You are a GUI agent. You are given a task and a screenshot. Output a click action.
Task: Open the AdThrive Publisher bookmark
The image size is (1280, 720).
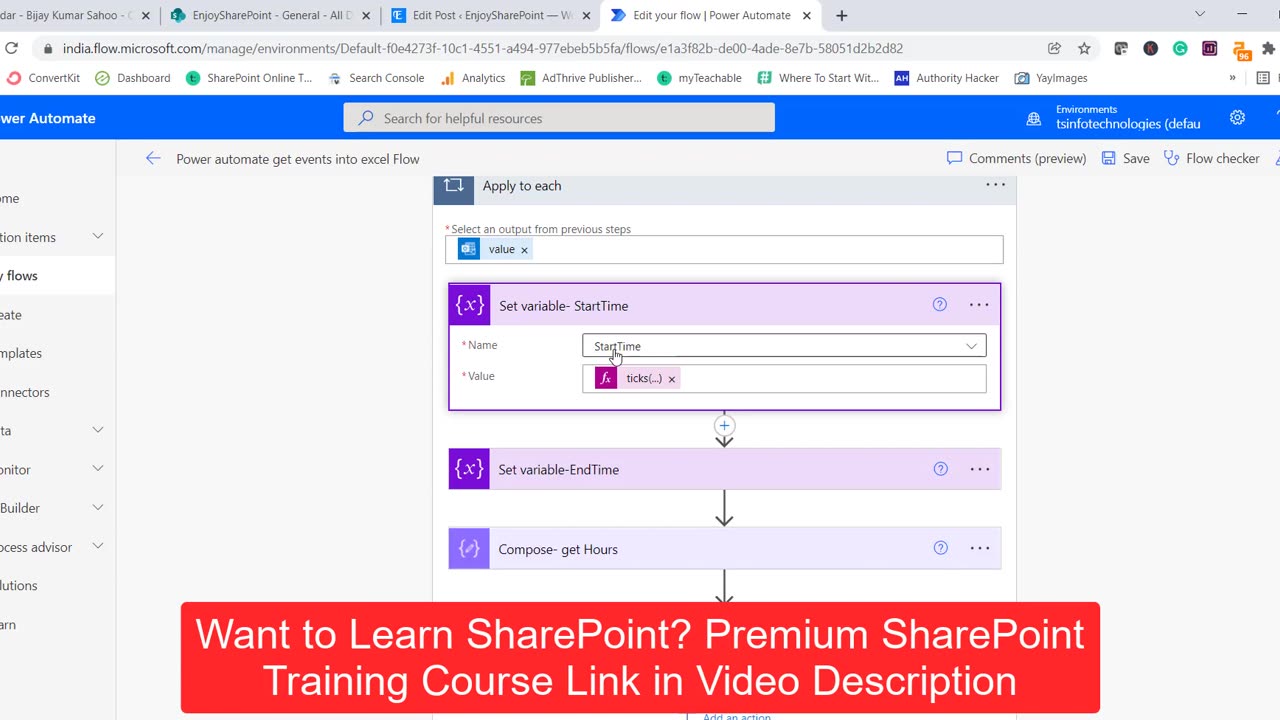[x=581, y=78]
